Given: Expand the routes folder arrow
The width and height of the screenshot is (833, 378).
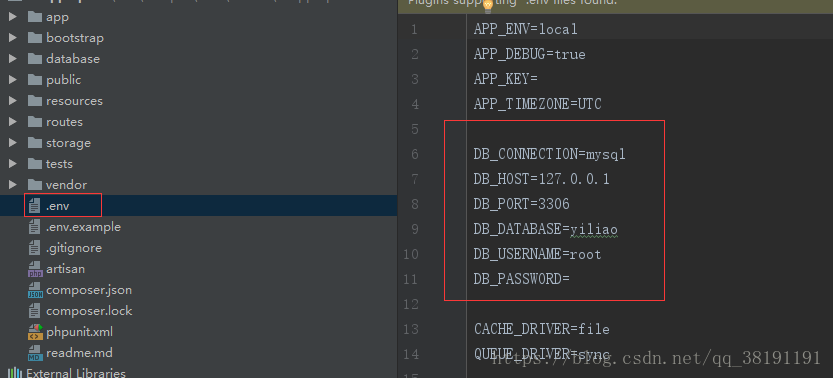Looking at the screenshot, I should 13,122.
